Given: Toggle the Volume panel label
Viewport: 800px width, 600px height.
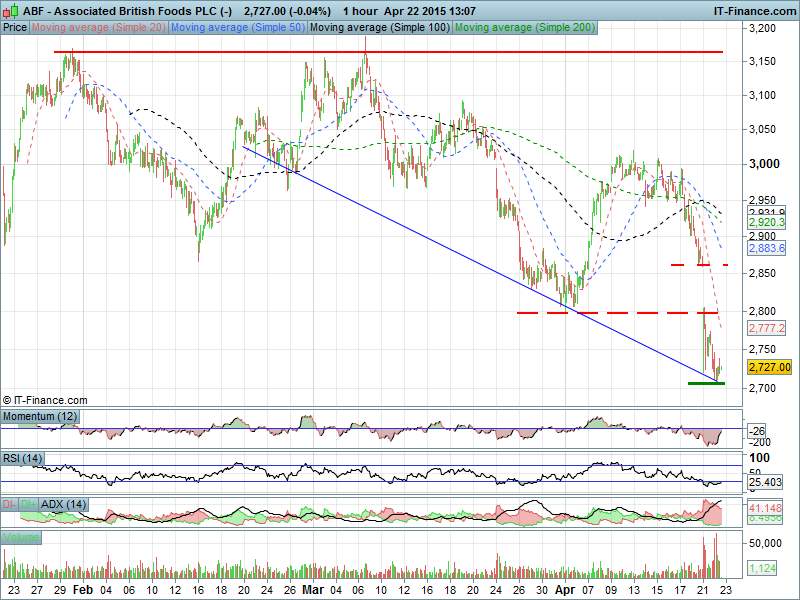Looking at the screenshot, I should (x=22, y=538).
